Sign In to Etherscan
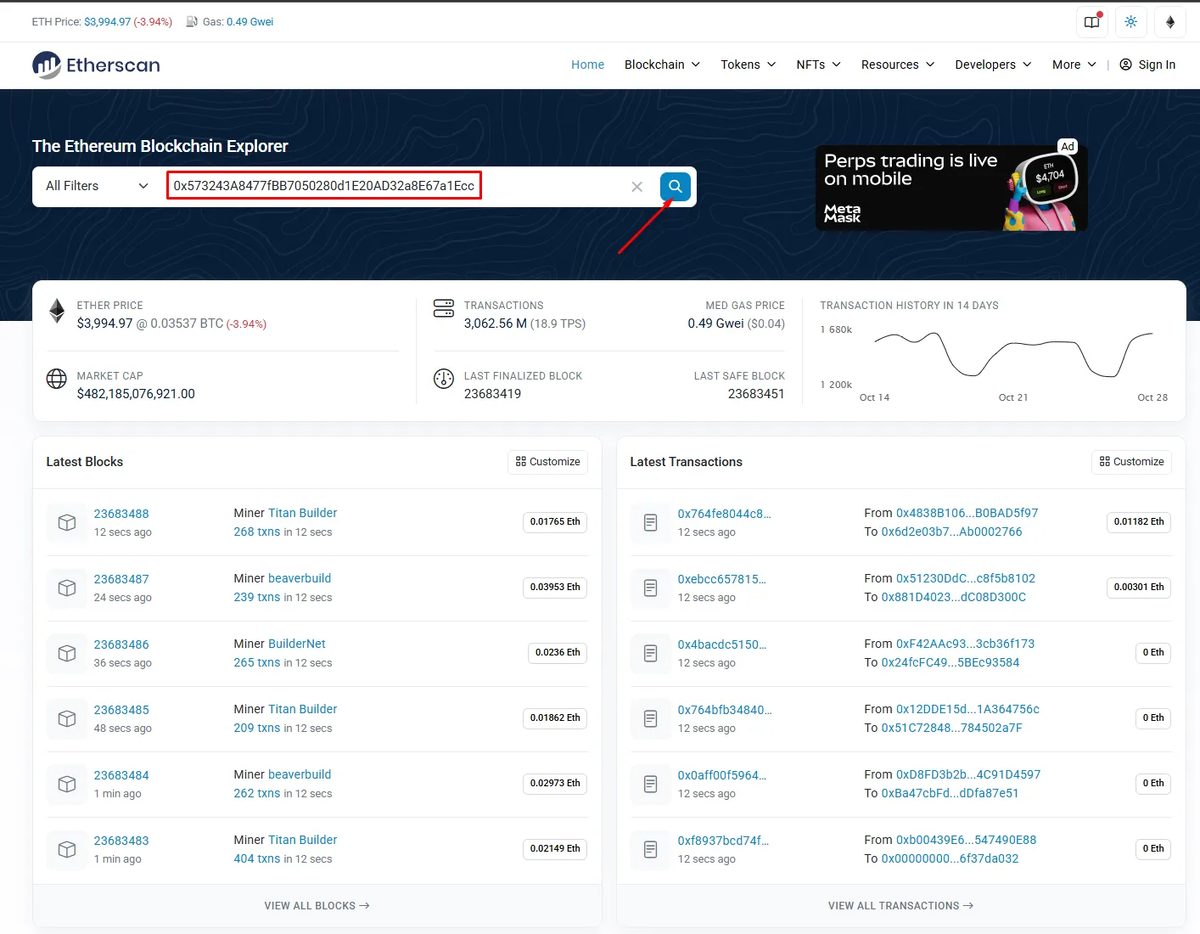 (x=1147, y=64)
